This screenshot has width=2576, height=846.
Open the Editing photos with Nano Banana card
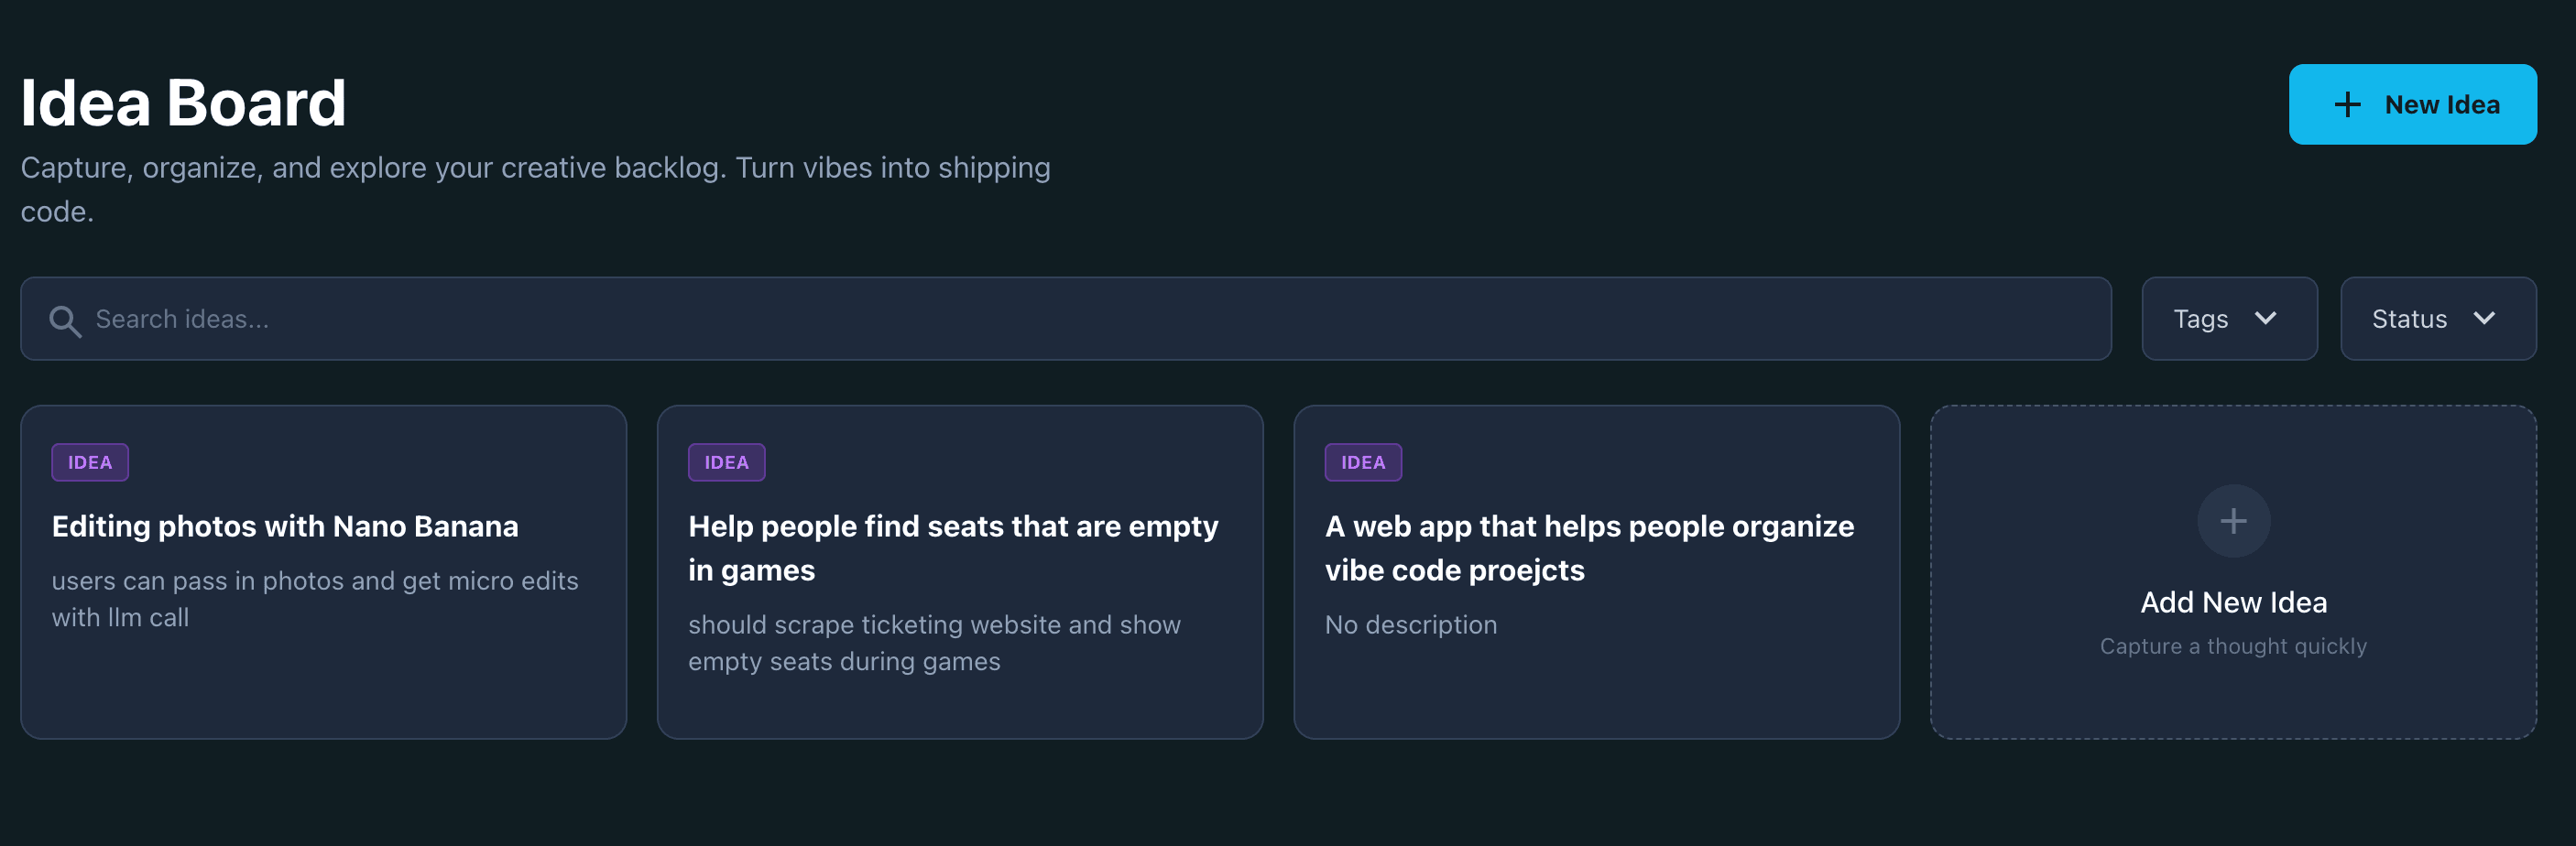pos(322,680)
